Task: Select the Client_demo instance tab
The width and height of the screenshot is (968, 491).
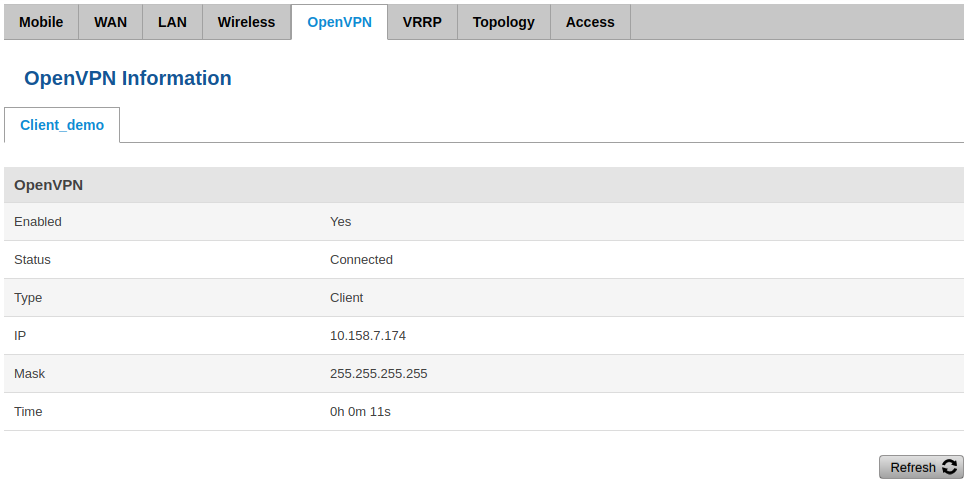Action: tap(62, 125)
